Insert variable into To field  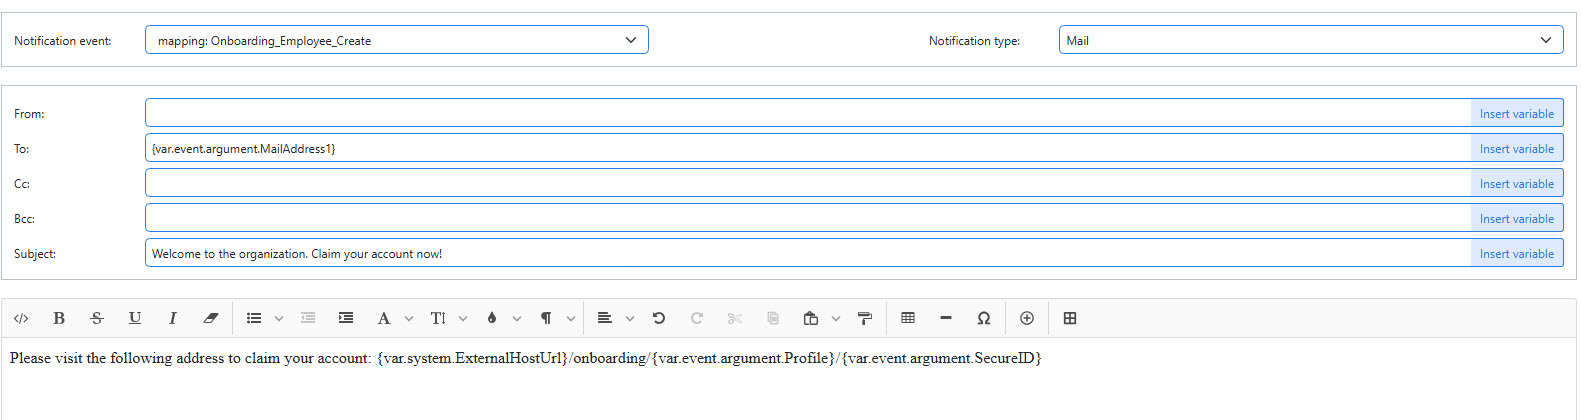tap(1517, 148)
